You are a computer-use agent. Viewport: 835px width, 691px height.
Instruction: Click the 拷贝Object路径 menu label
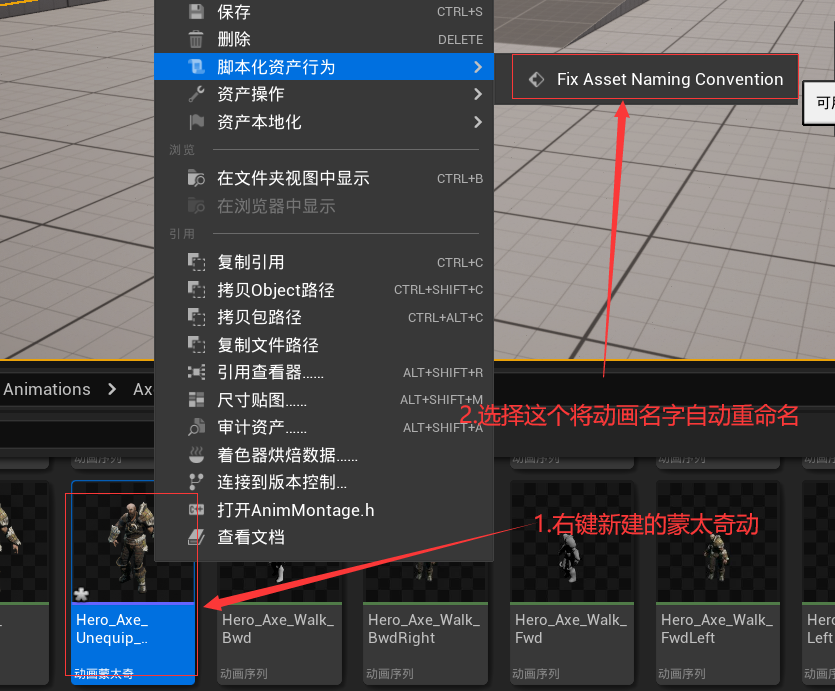[276, 290]
